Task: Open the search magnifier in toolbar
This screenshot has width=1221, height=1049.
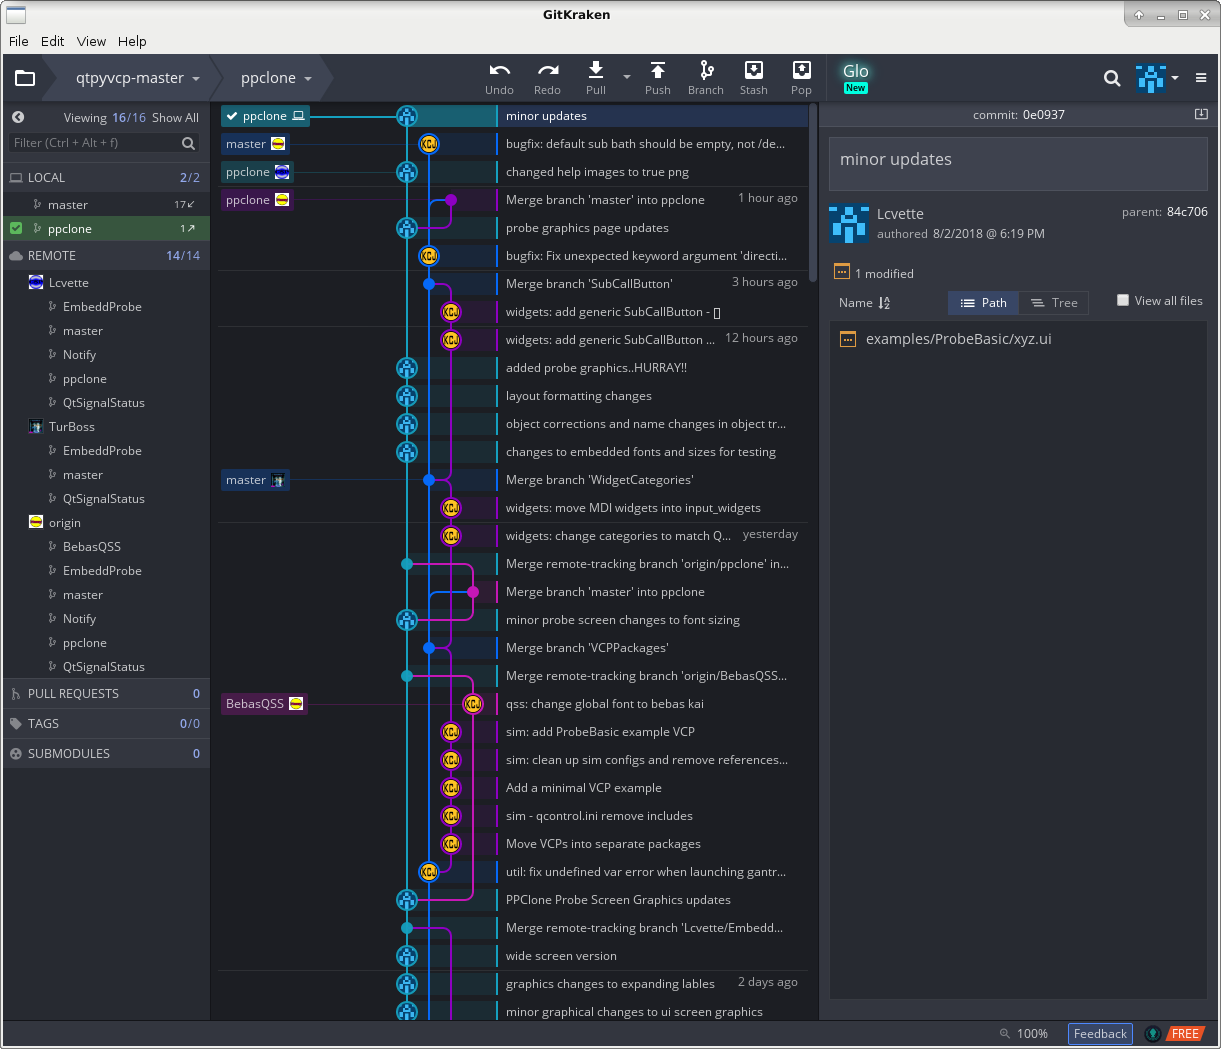Action: pos(1112,78)
